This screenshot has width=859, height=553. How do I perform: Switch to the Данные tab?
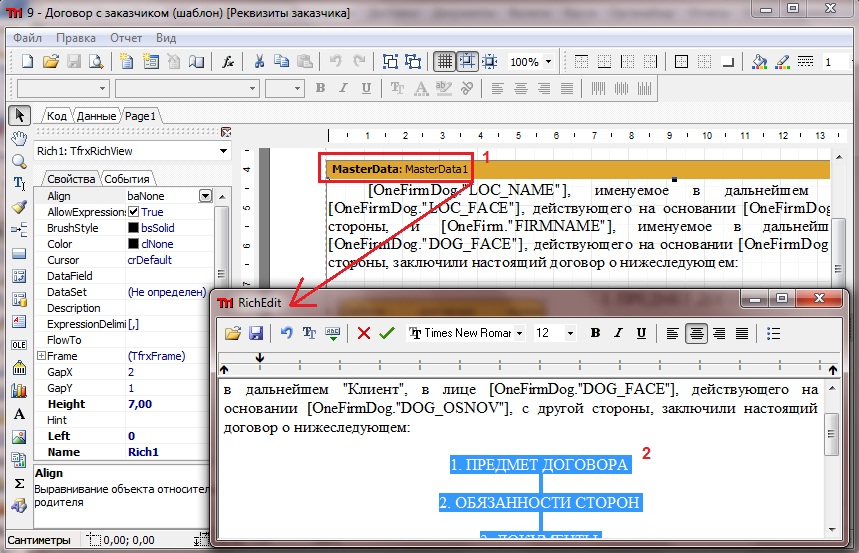click(x=96, y=116)
